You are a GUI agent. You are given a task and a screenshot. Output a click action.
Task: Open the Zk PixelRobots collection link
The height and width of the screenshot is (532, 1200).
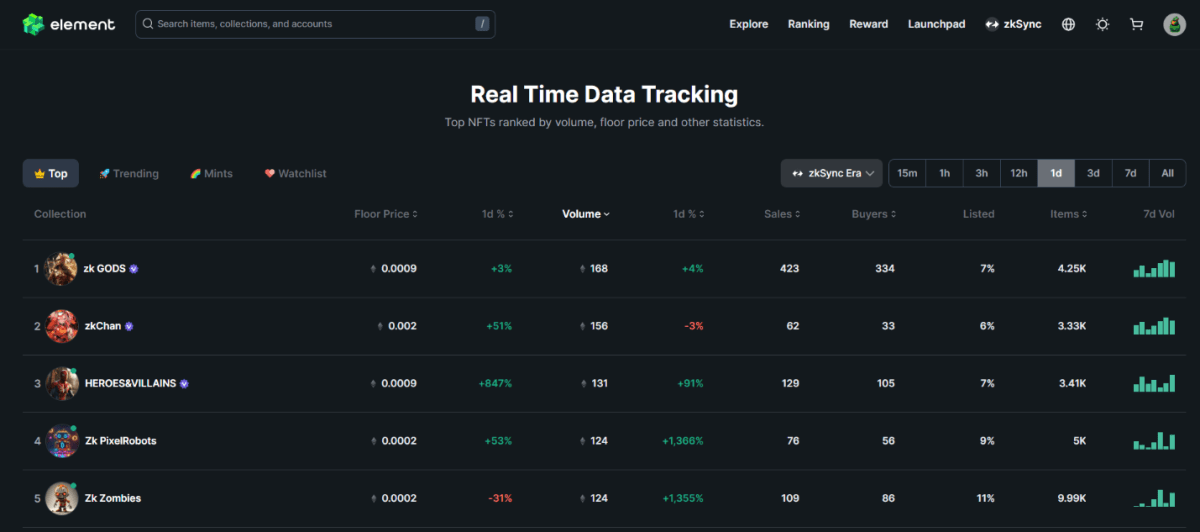(x=120, y=441)
